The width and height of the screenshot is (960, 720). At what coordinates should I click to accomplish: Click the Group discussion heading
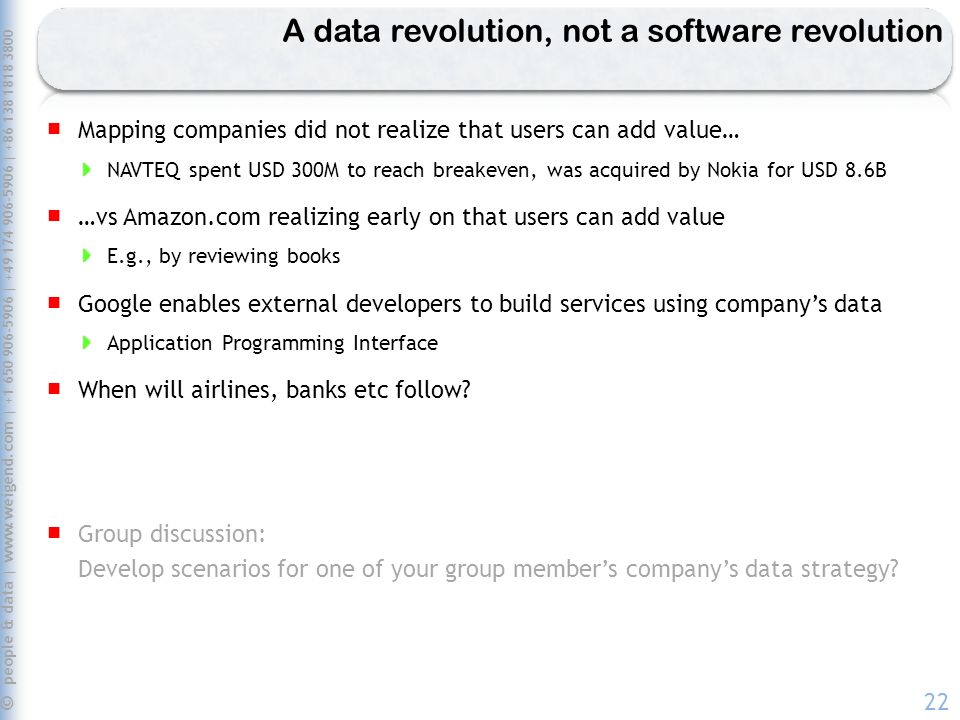pyautogui.click(x=171, y=534)
